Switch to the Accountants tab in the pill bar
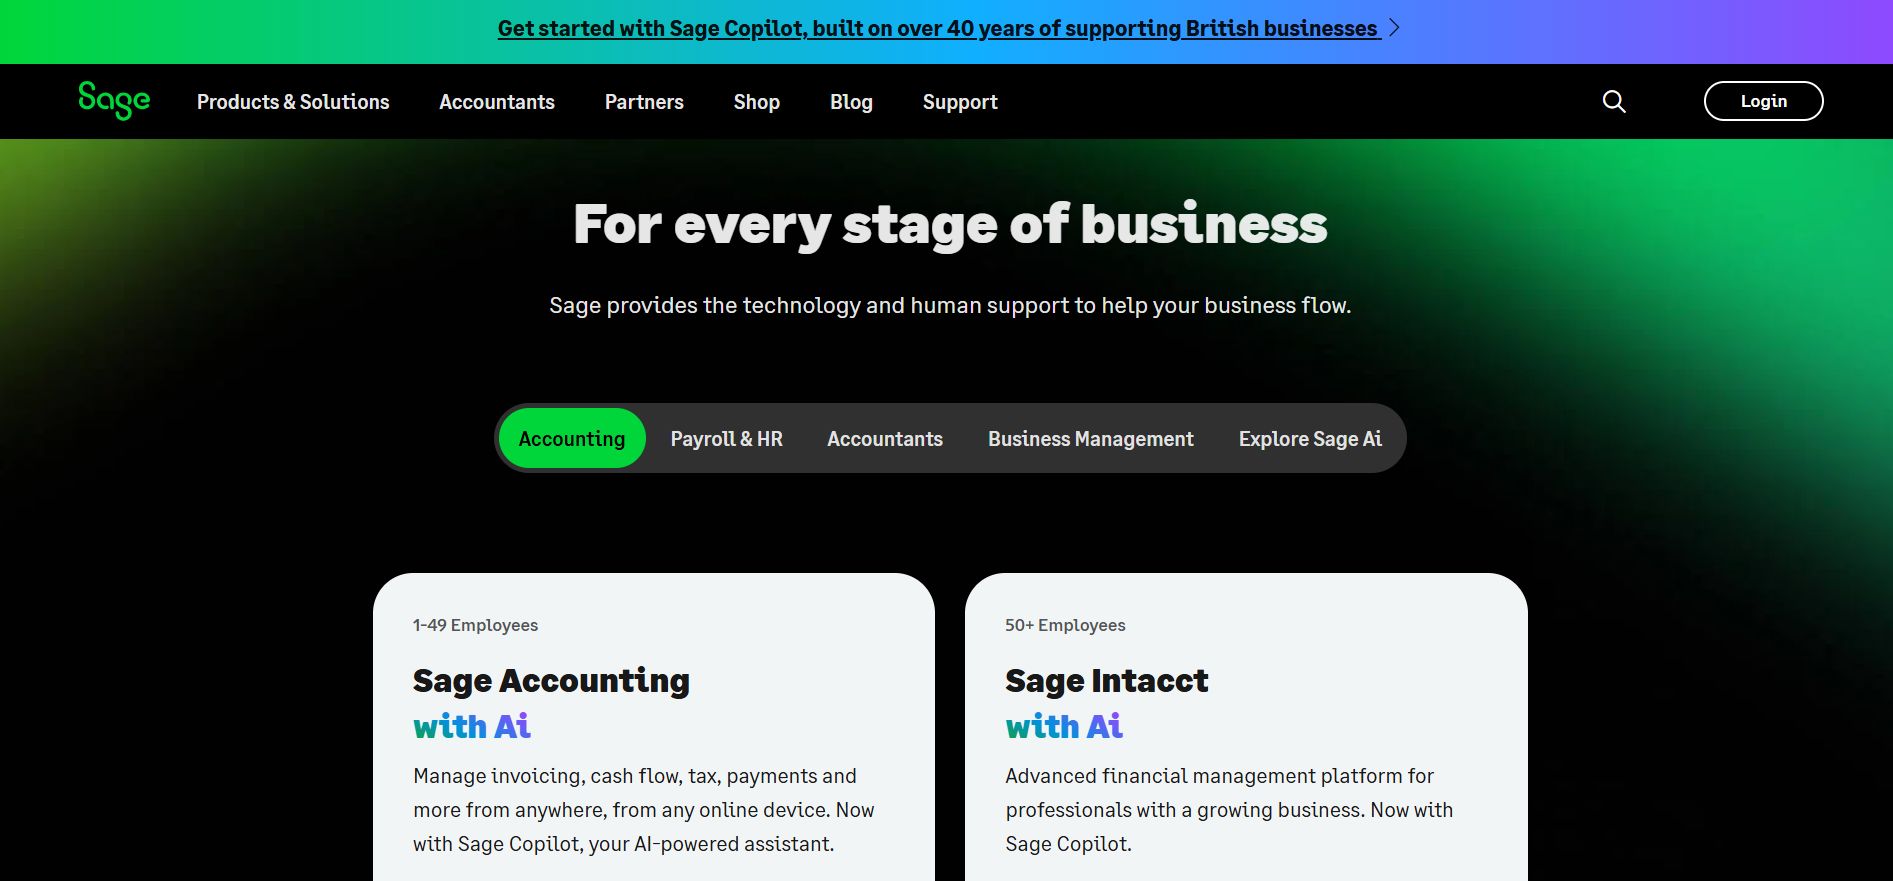This screenshot has width=1893, height=881. 884,438
